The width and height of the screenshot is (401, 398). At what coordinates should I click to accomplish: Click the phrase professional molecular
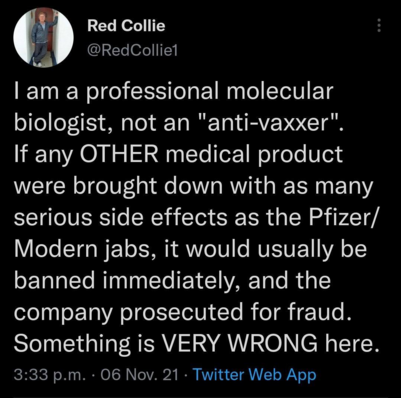click(210, 92)
